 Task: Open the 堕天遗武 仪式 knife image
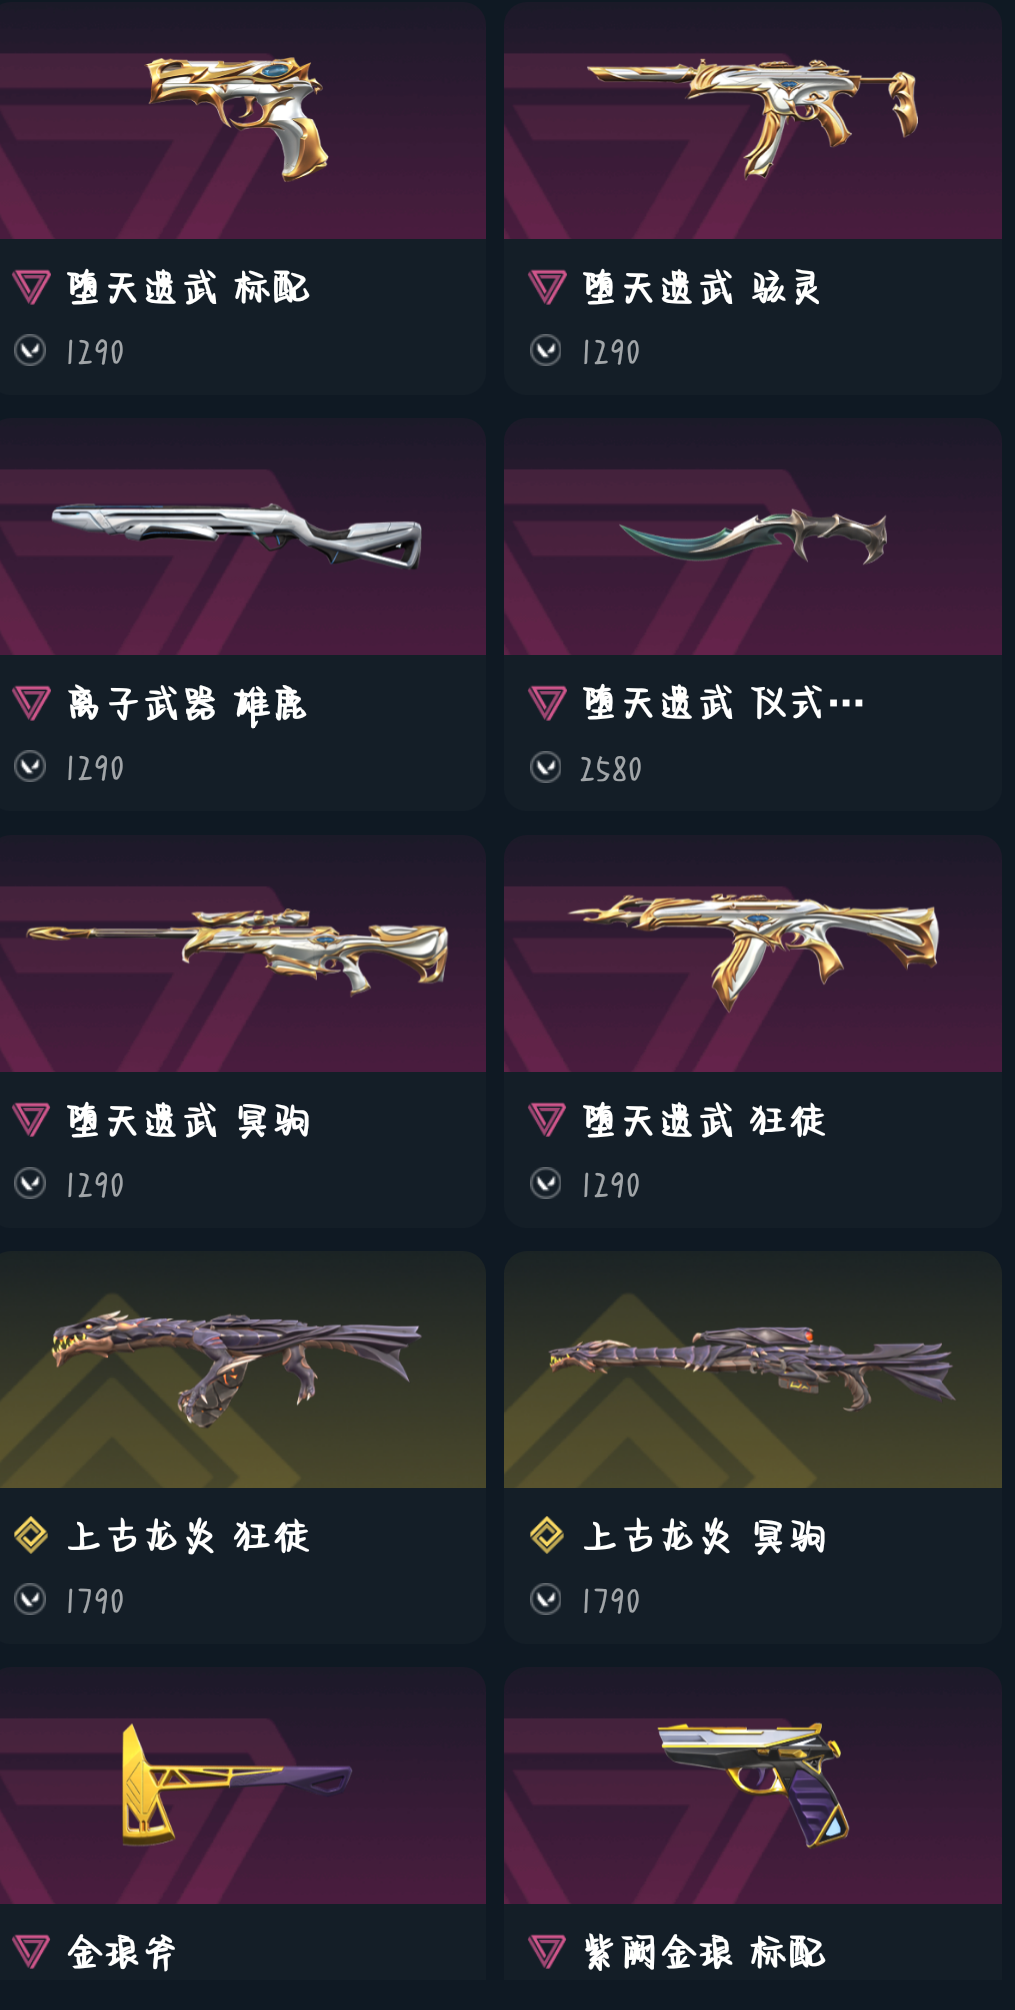pos(753,535)
